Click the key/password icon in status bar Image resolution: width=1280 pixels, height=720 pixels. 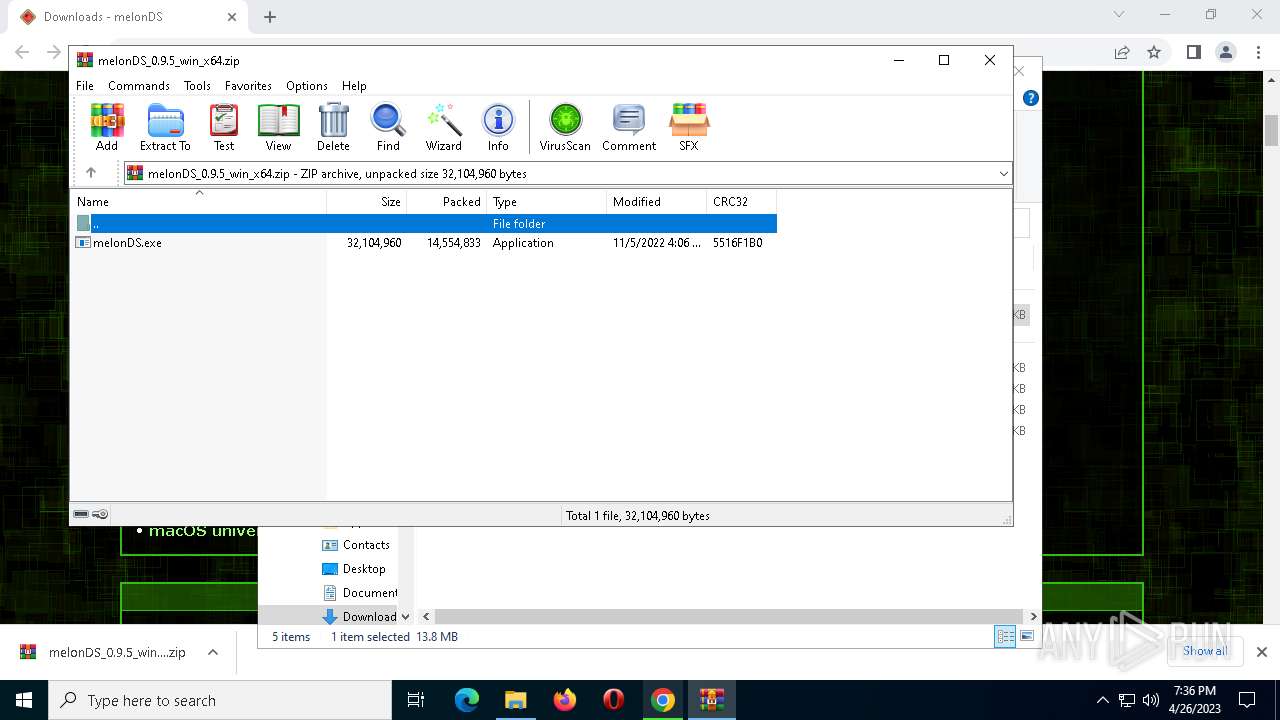point(100,514)
